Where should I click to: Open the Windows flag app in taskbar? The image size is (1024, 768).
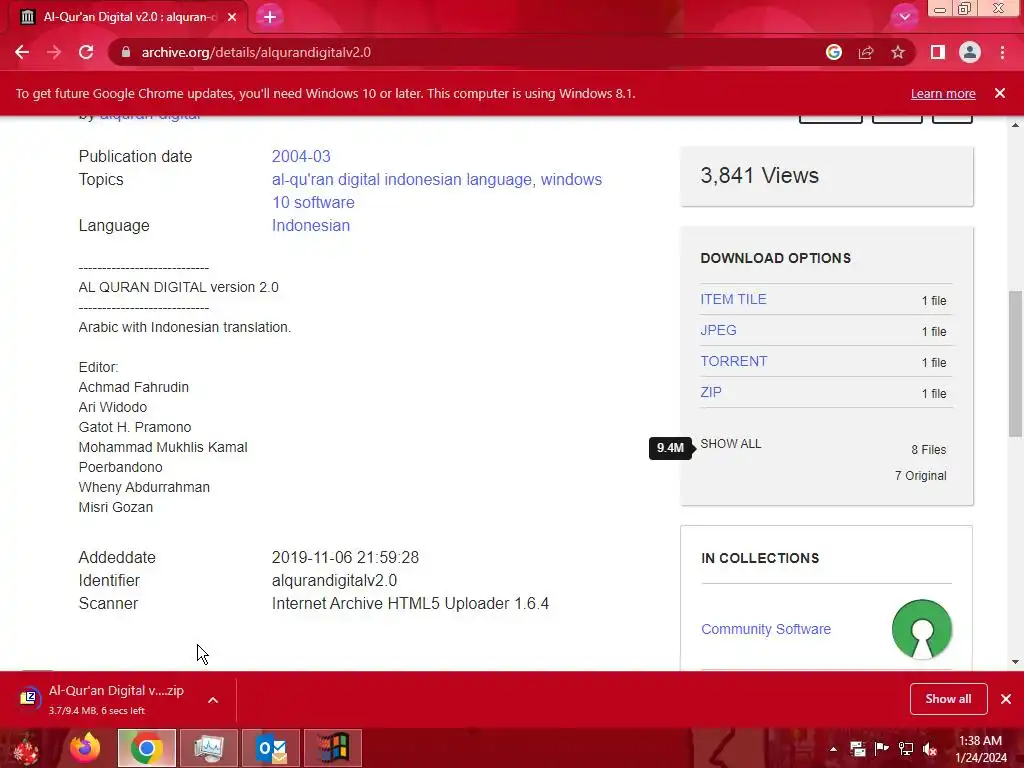coord(333,748)
